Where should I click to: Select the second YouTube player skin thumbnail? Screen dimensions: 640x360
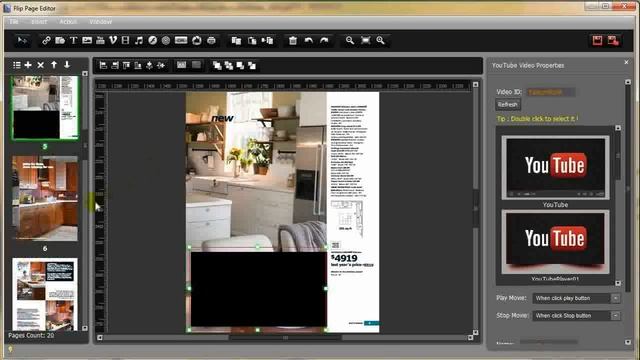tap(555, 241)
